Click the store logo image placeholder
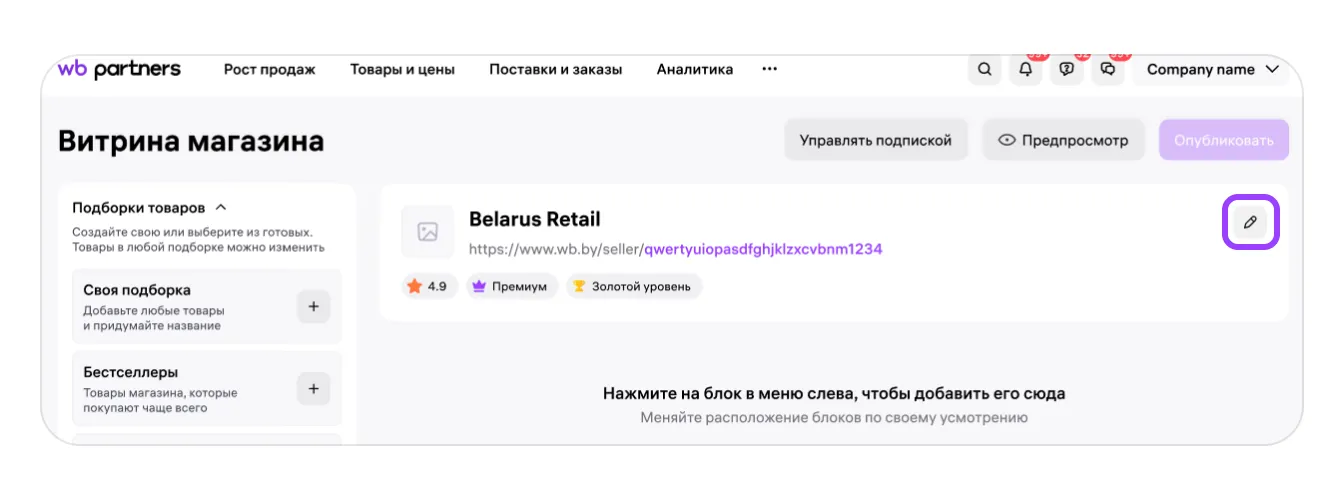The width and height of the screenshot is (1344, 500). tap(427, 232)
